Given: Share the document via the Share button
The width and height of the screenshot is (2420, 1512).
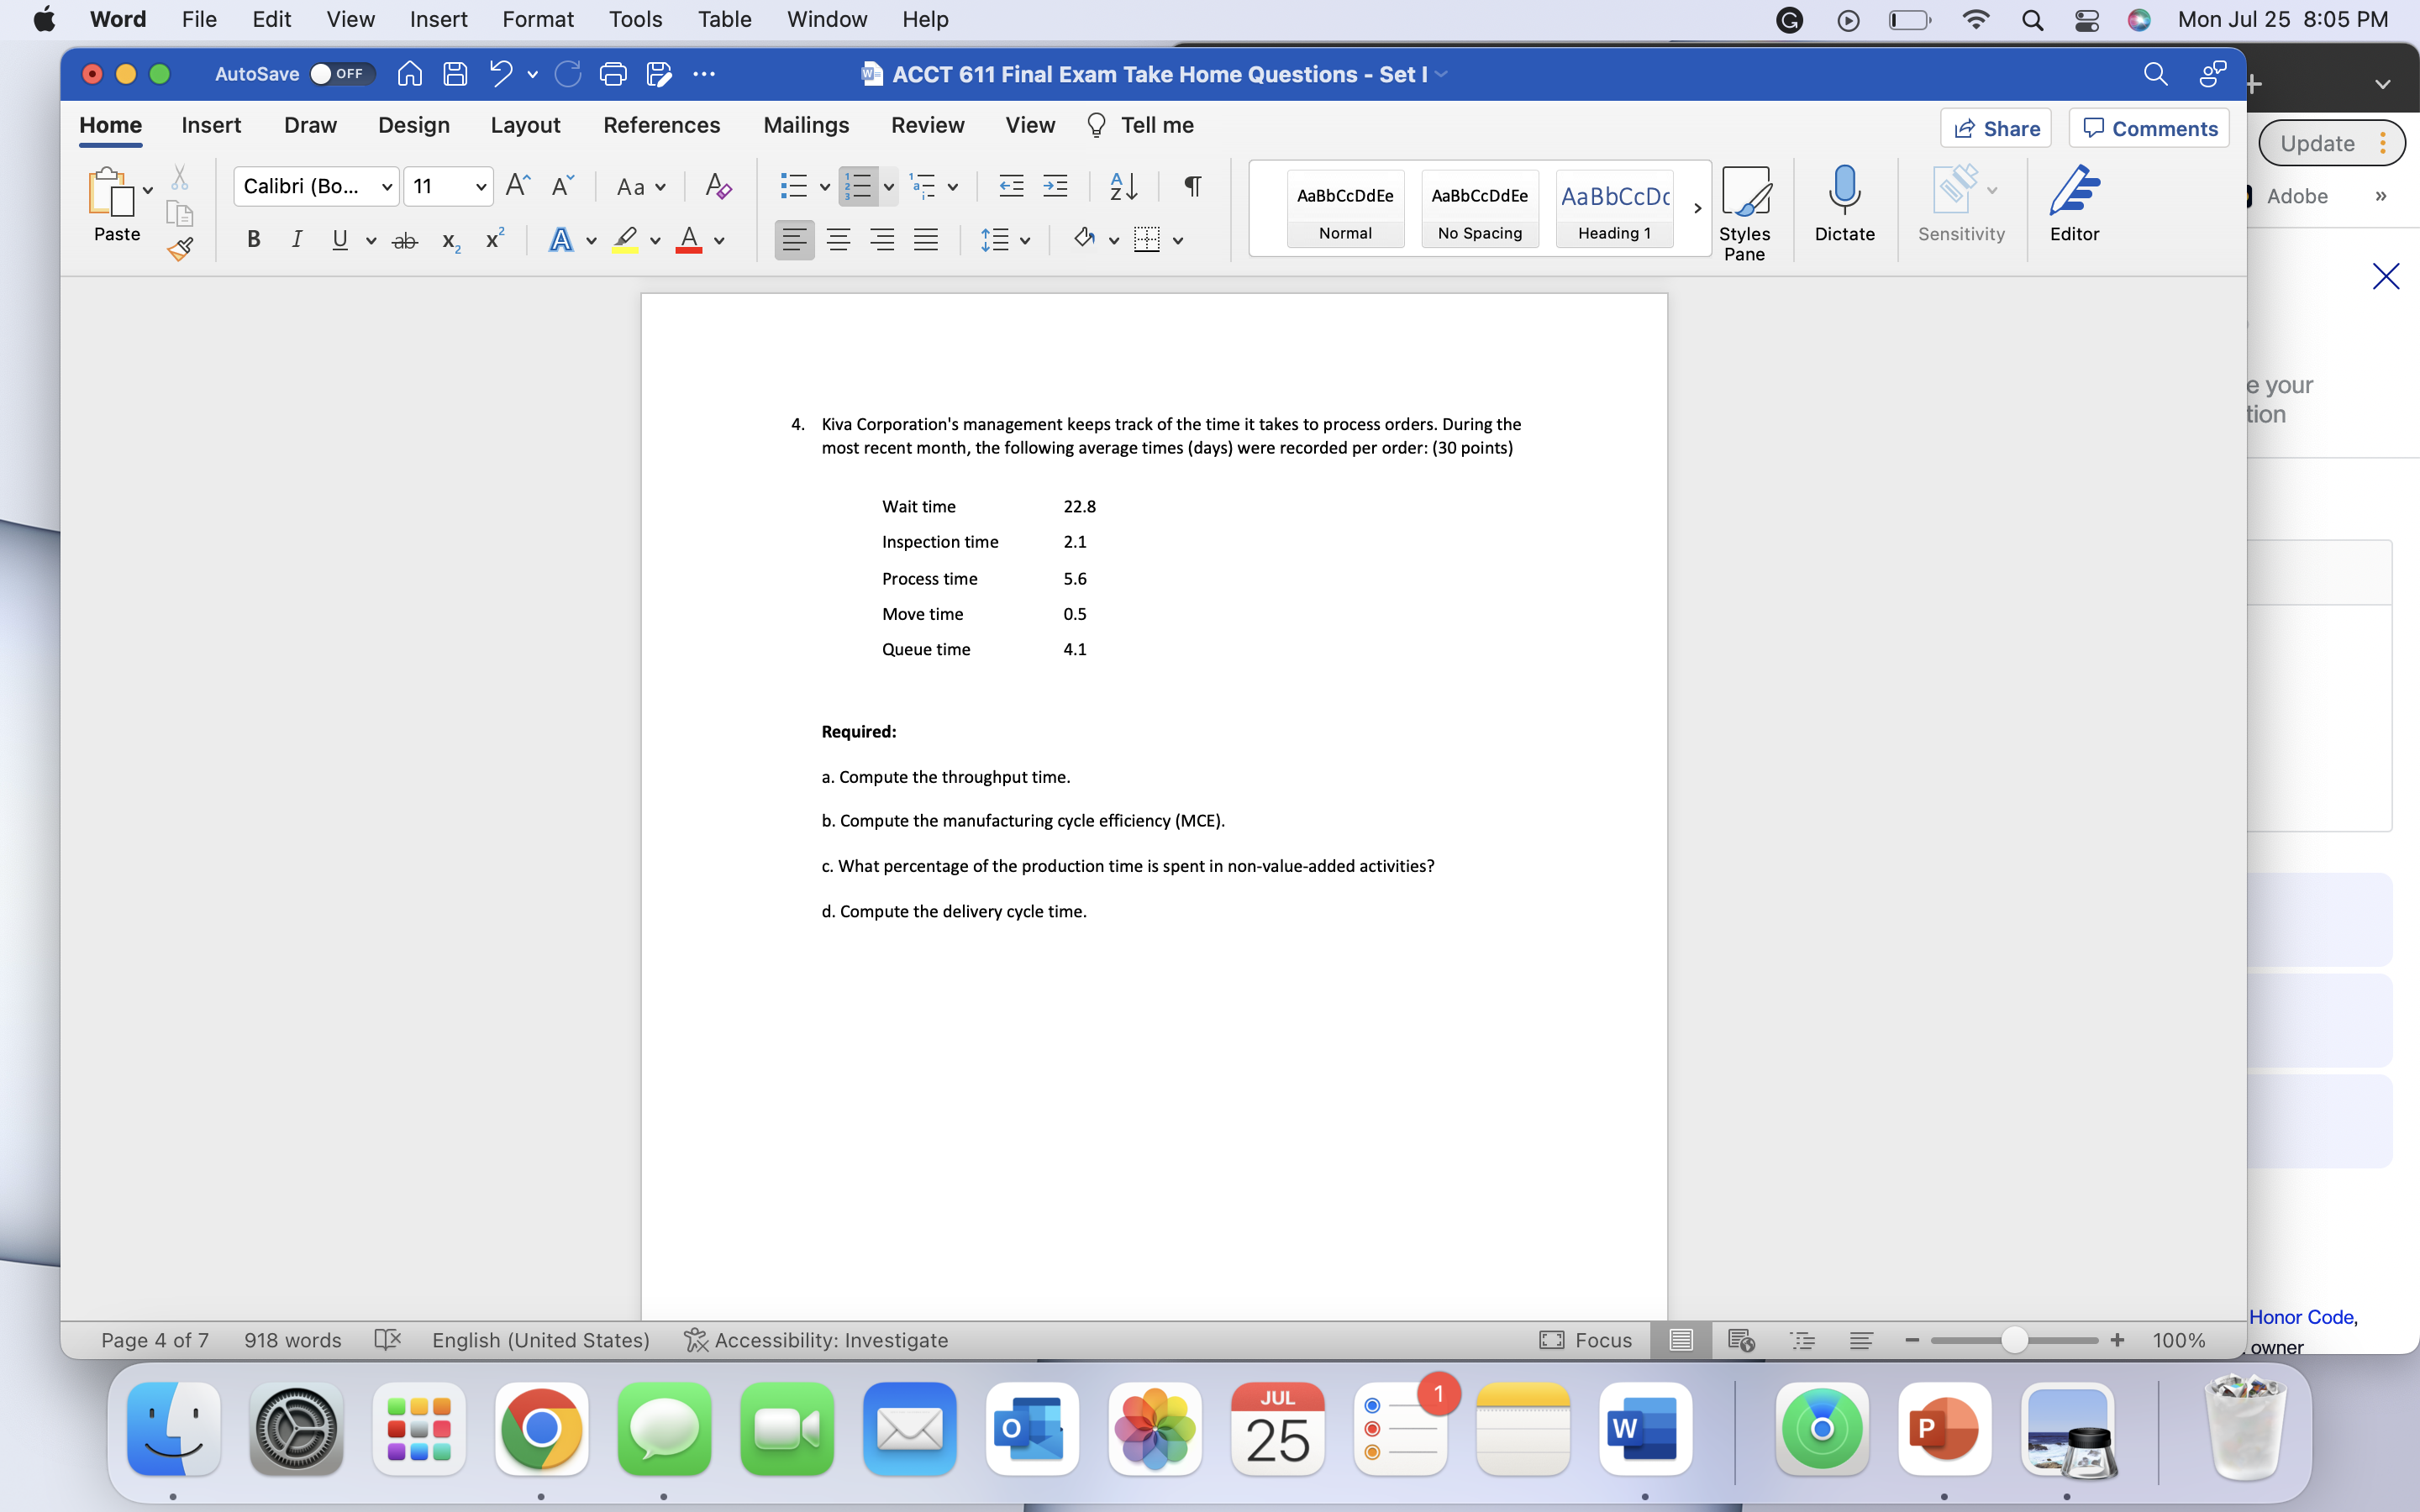Looking at the screenshot, I should click(1996, 128).
